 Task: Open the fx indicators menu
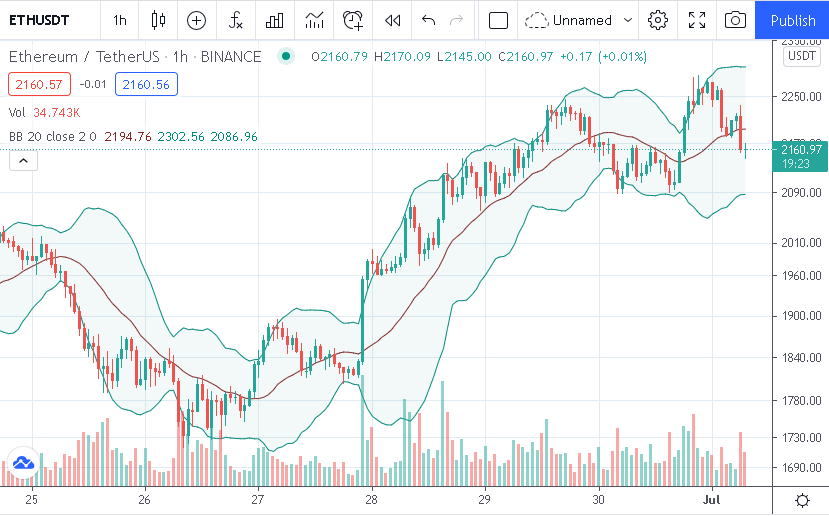235,20
